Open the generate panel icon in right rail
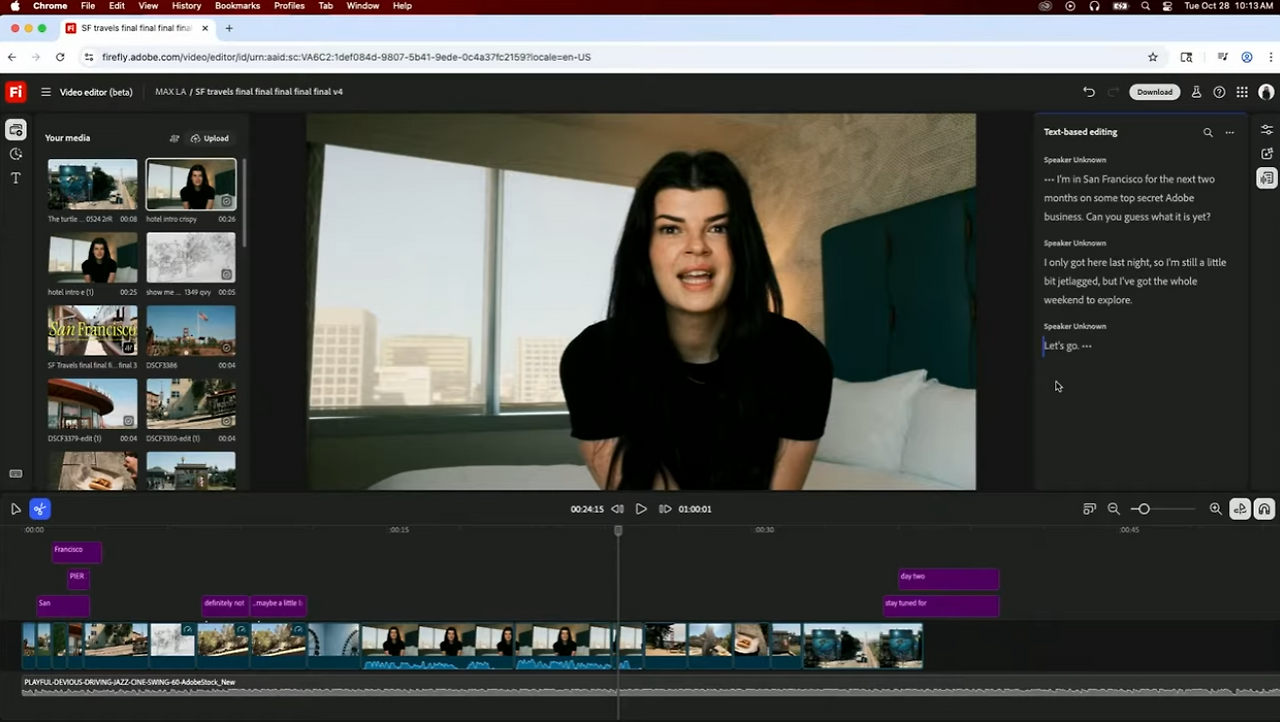 pyautogui.click(x=1267, y=154)
